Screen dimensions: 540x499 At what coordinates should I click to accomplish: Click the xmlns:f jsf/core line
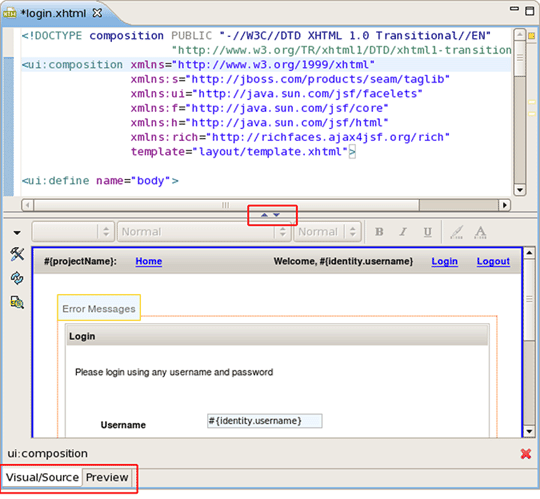(259, 108)
